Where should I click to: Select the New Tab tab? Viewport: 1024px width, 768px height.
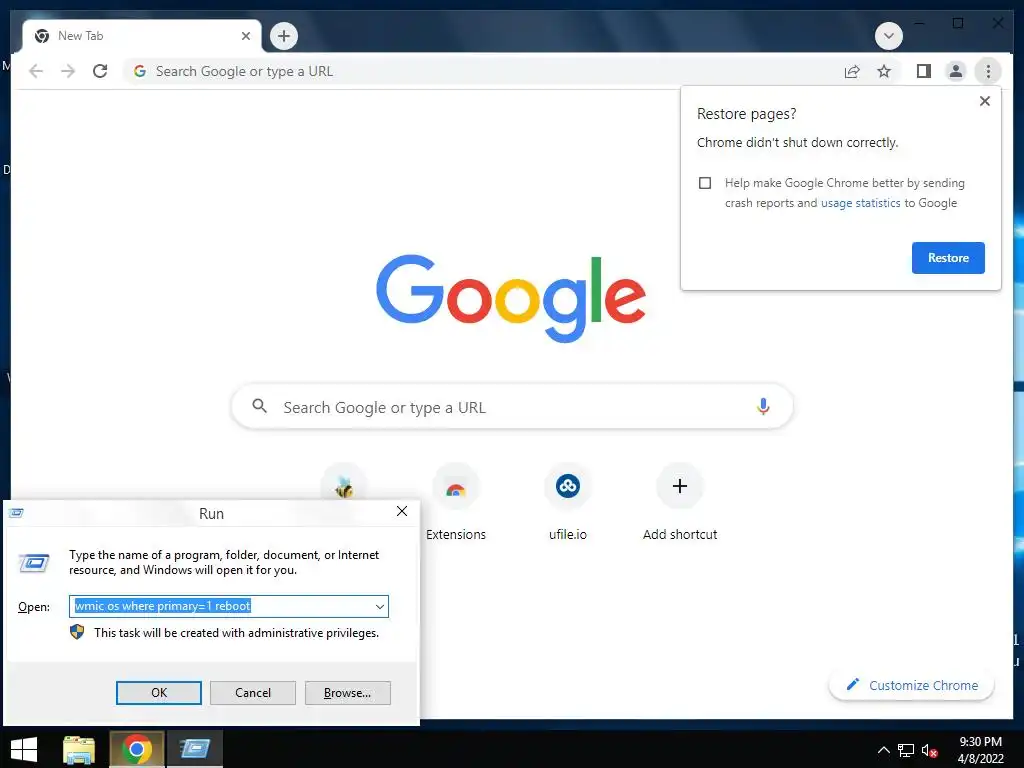pyautogui.click(x=142, y=36)
